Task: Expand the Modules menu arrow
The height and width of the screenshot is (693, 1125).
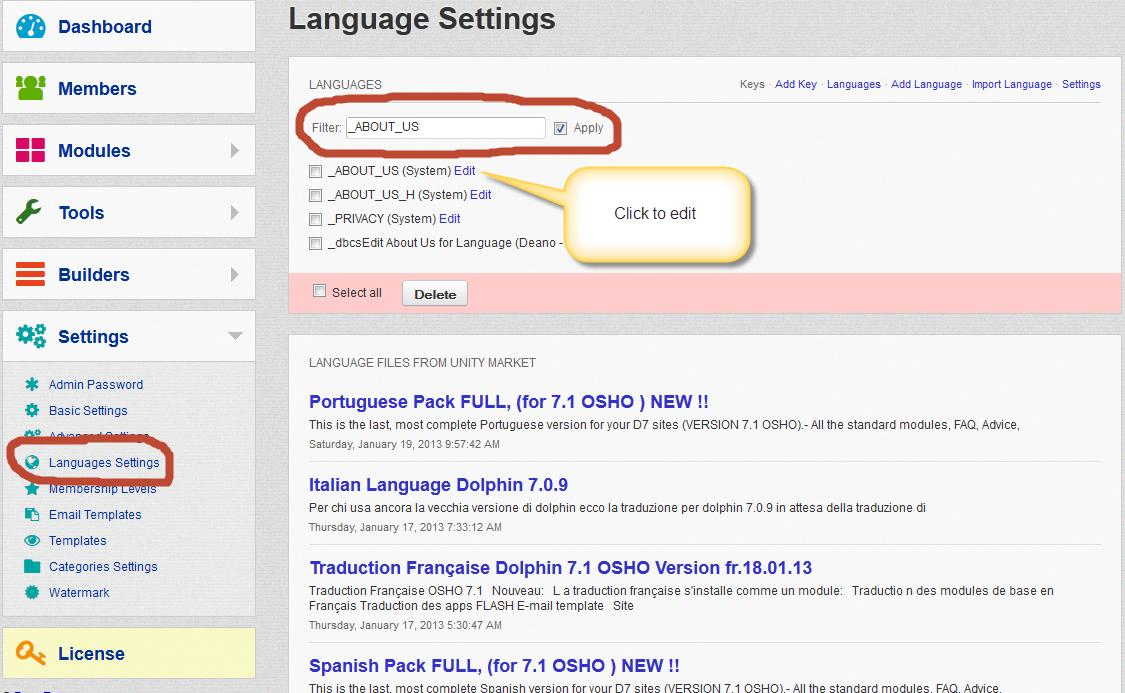Action: coord(235,151)
